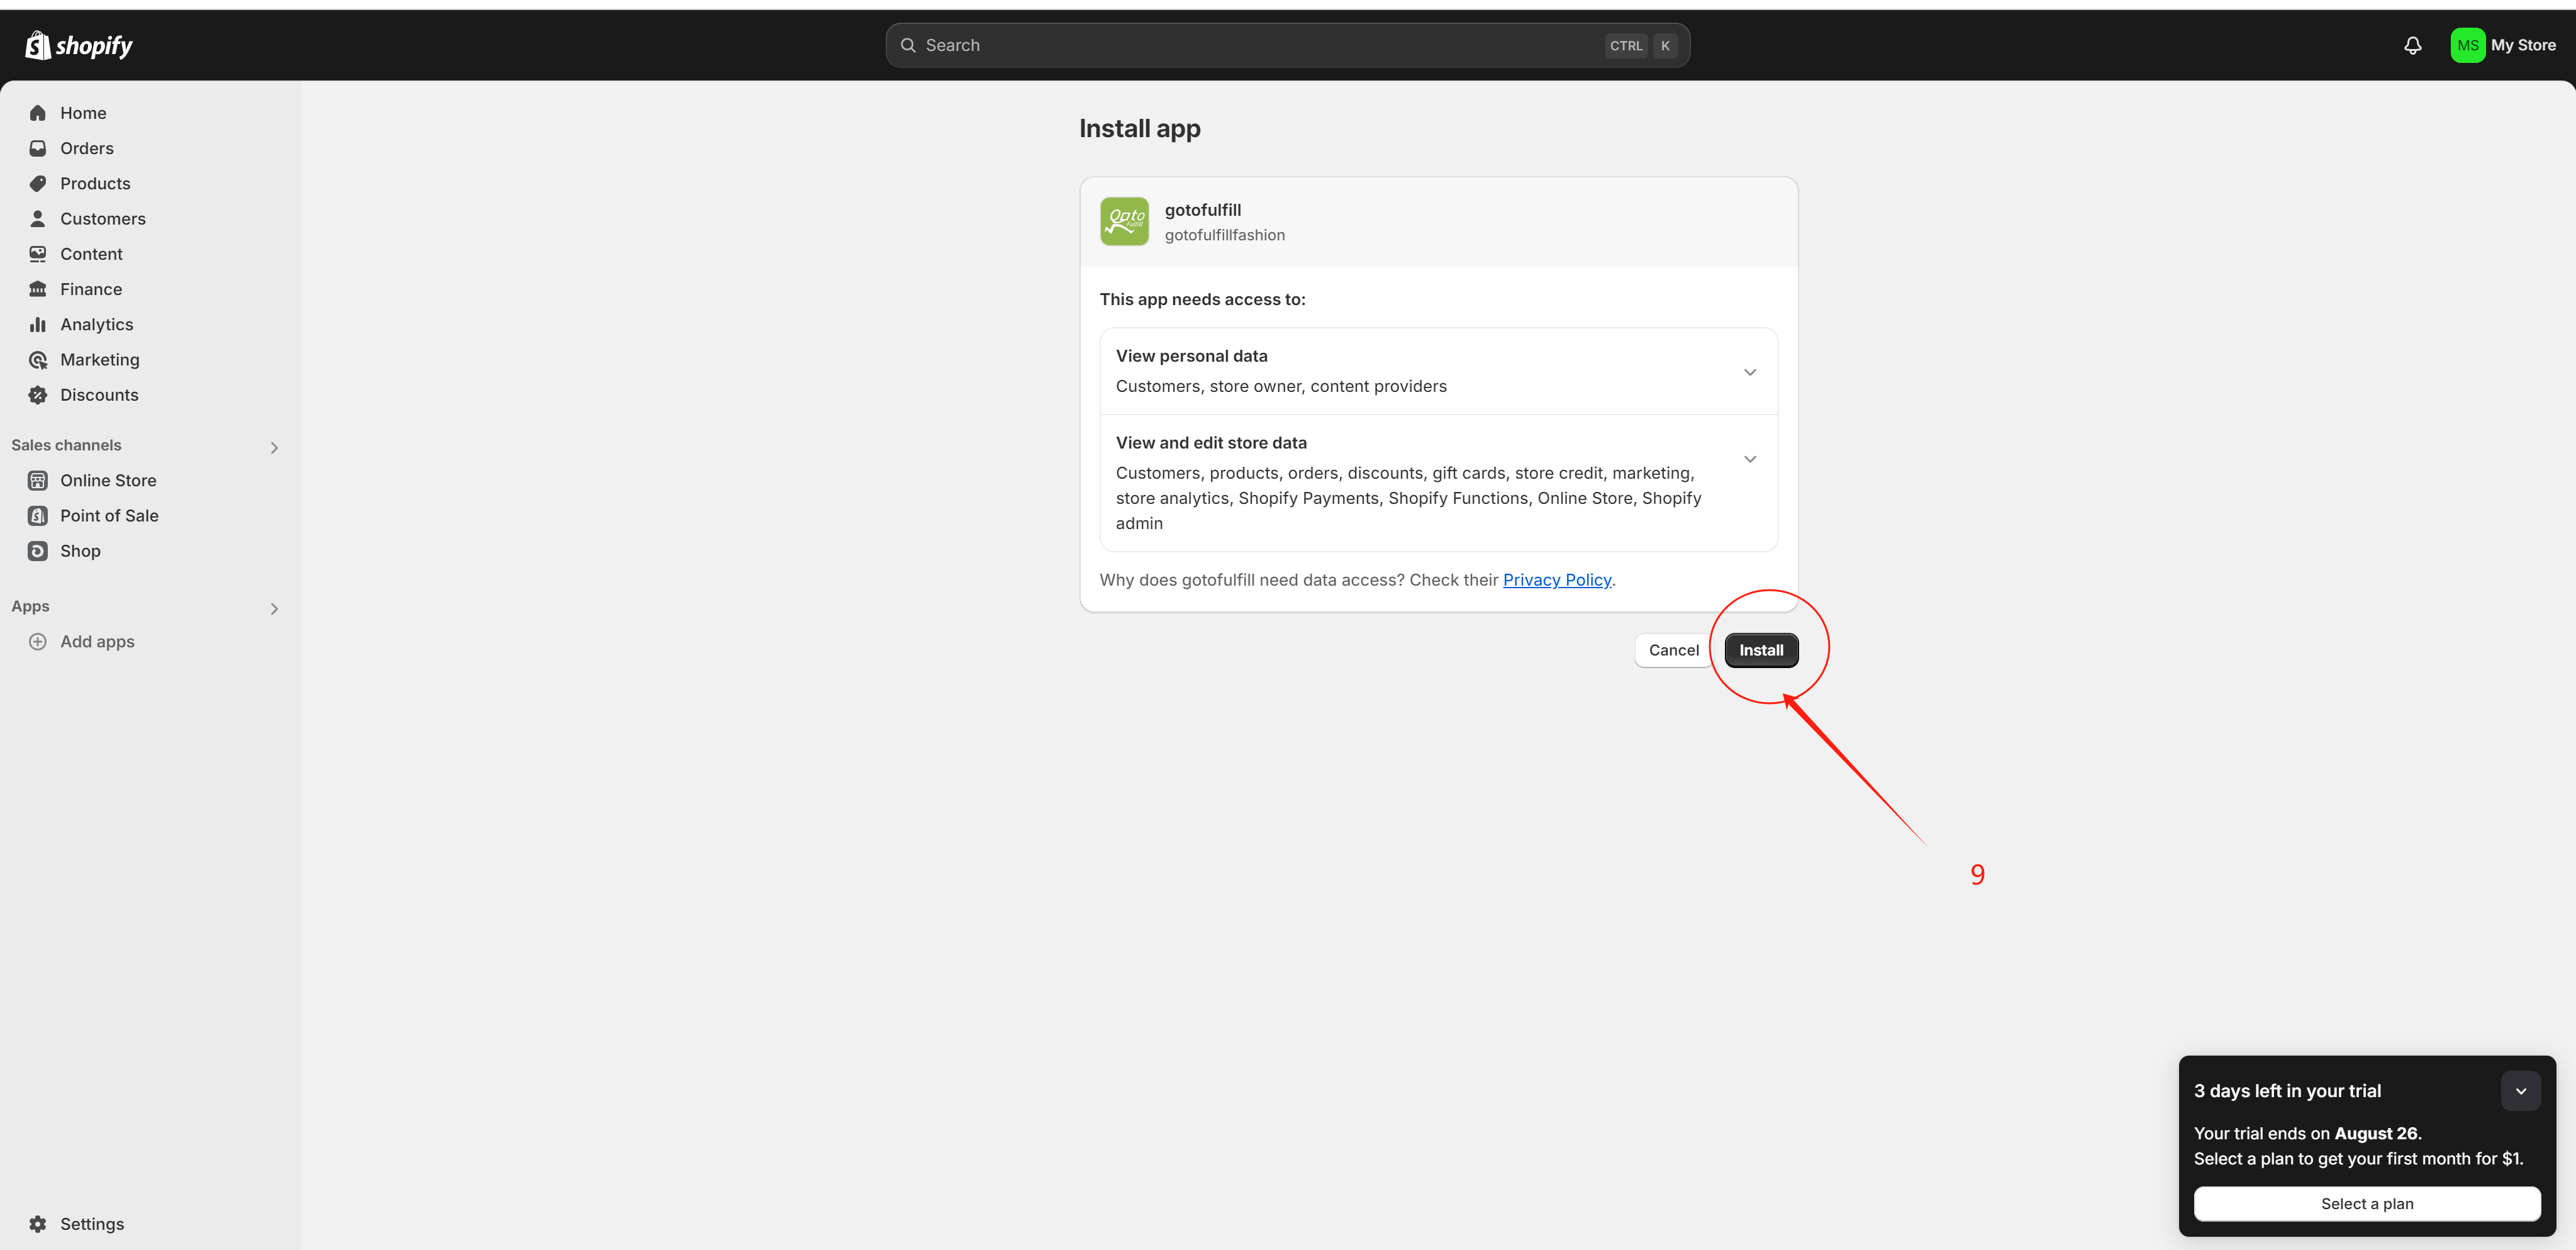Click the Install button

(x=1761, y=650)
